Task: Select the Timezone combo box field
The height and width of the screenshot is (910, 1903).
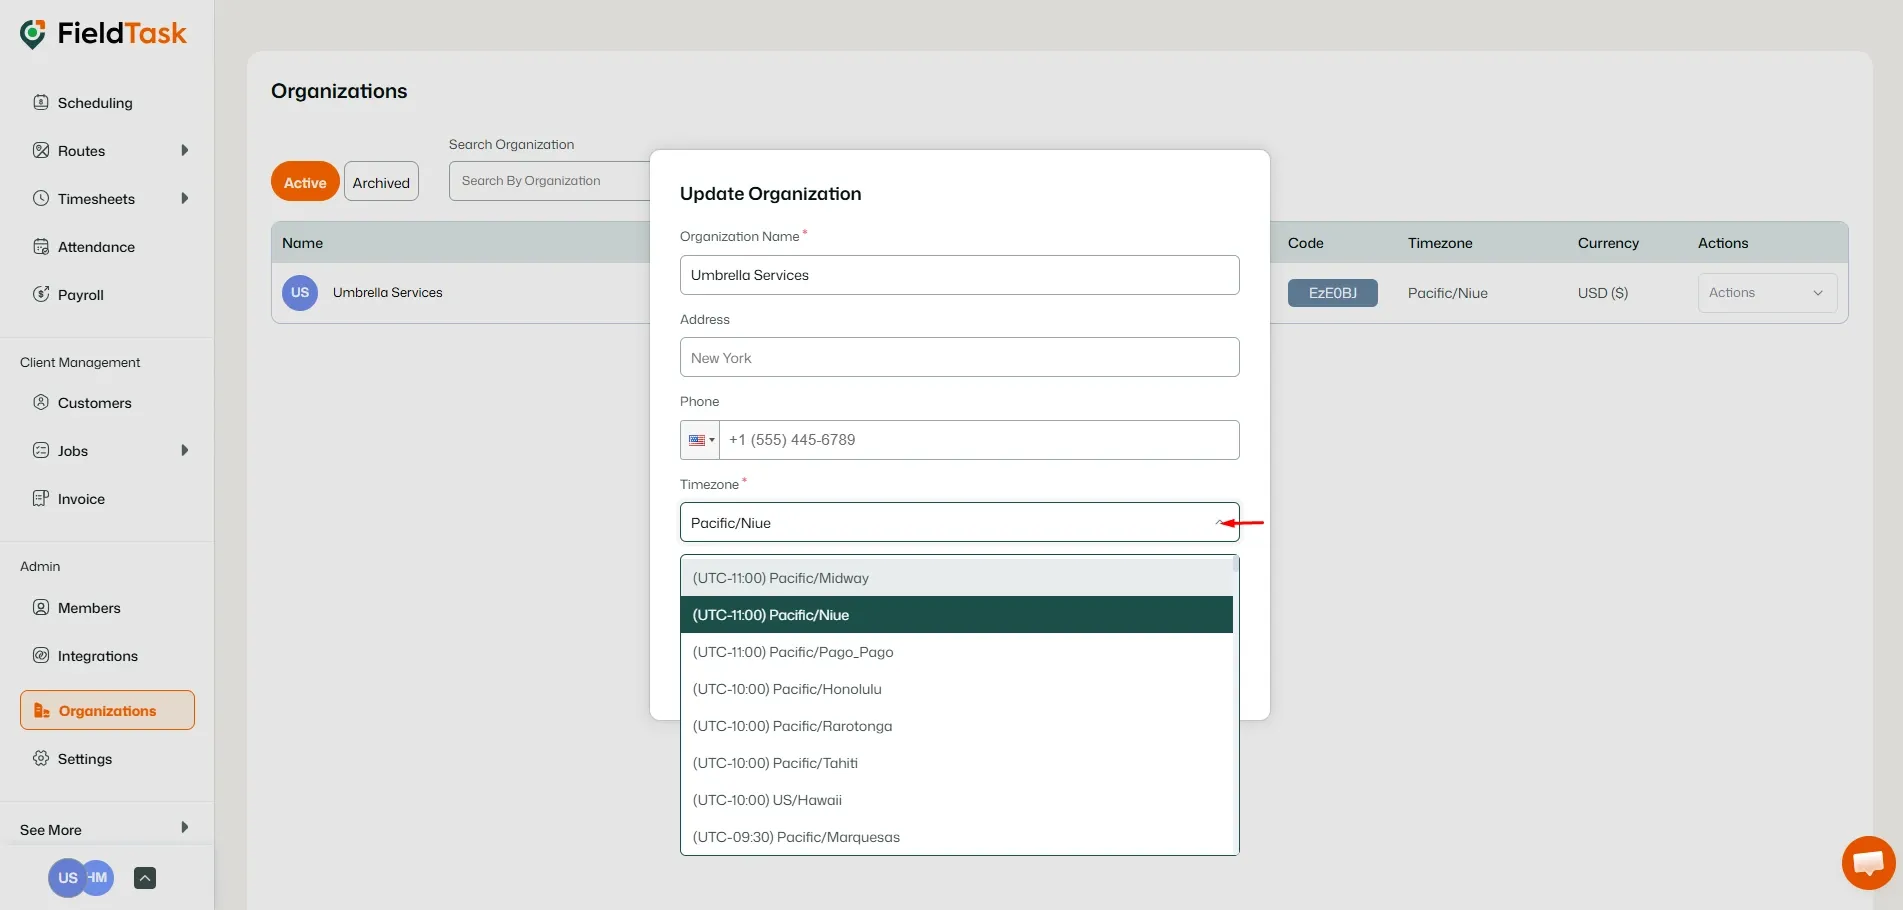Action: coord(959,522)
